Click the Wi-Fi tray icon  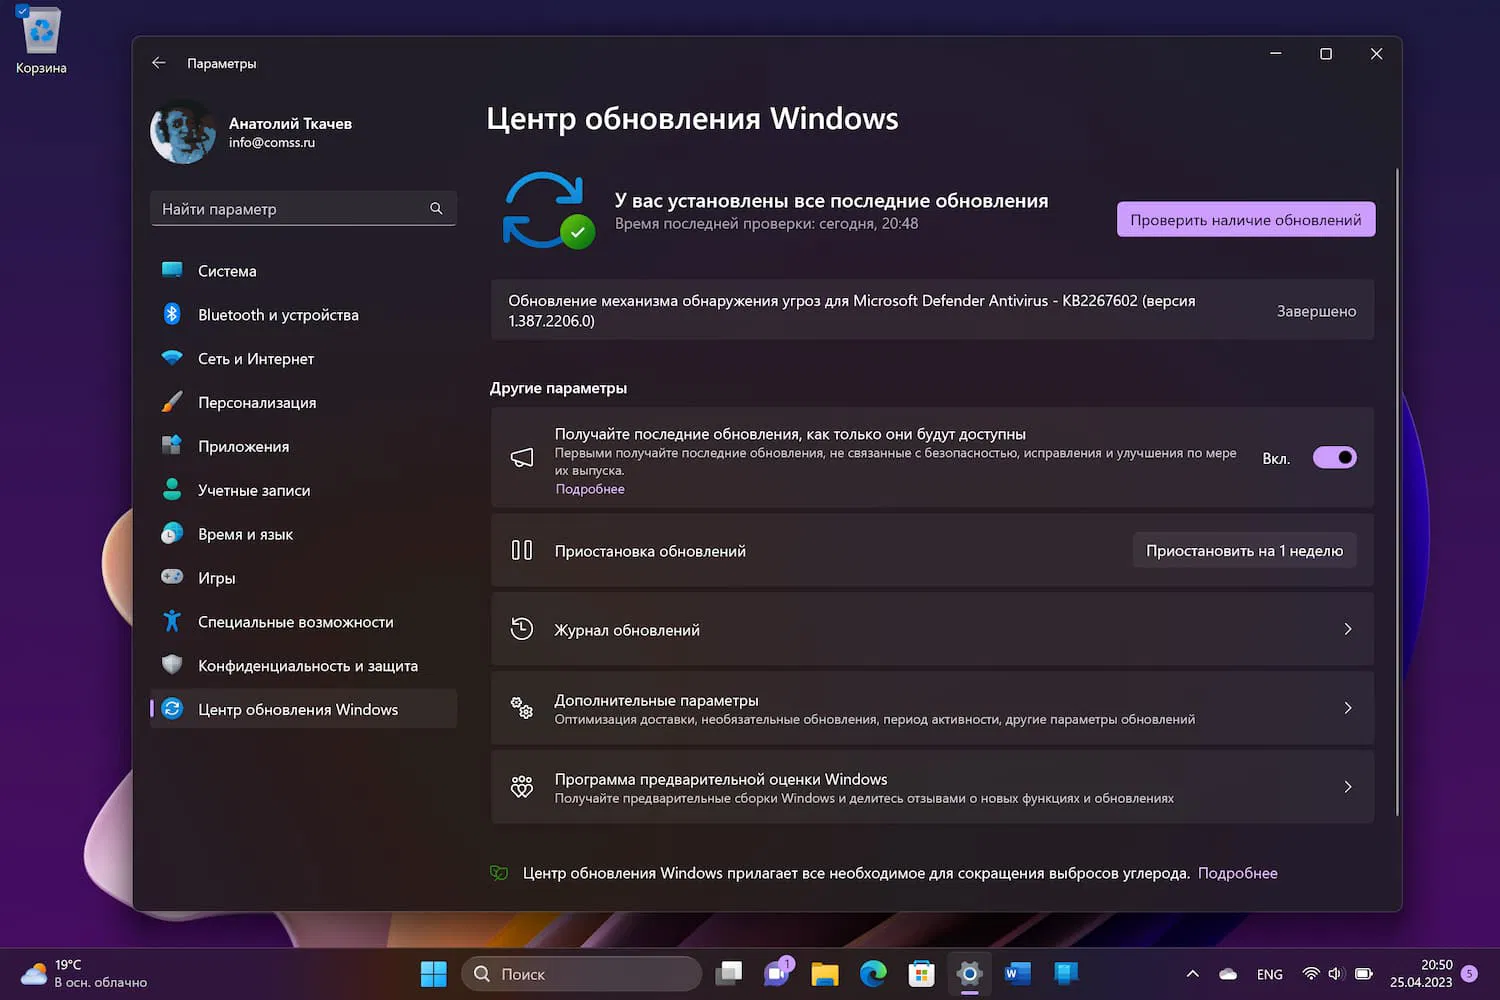tap(1311, 974)
